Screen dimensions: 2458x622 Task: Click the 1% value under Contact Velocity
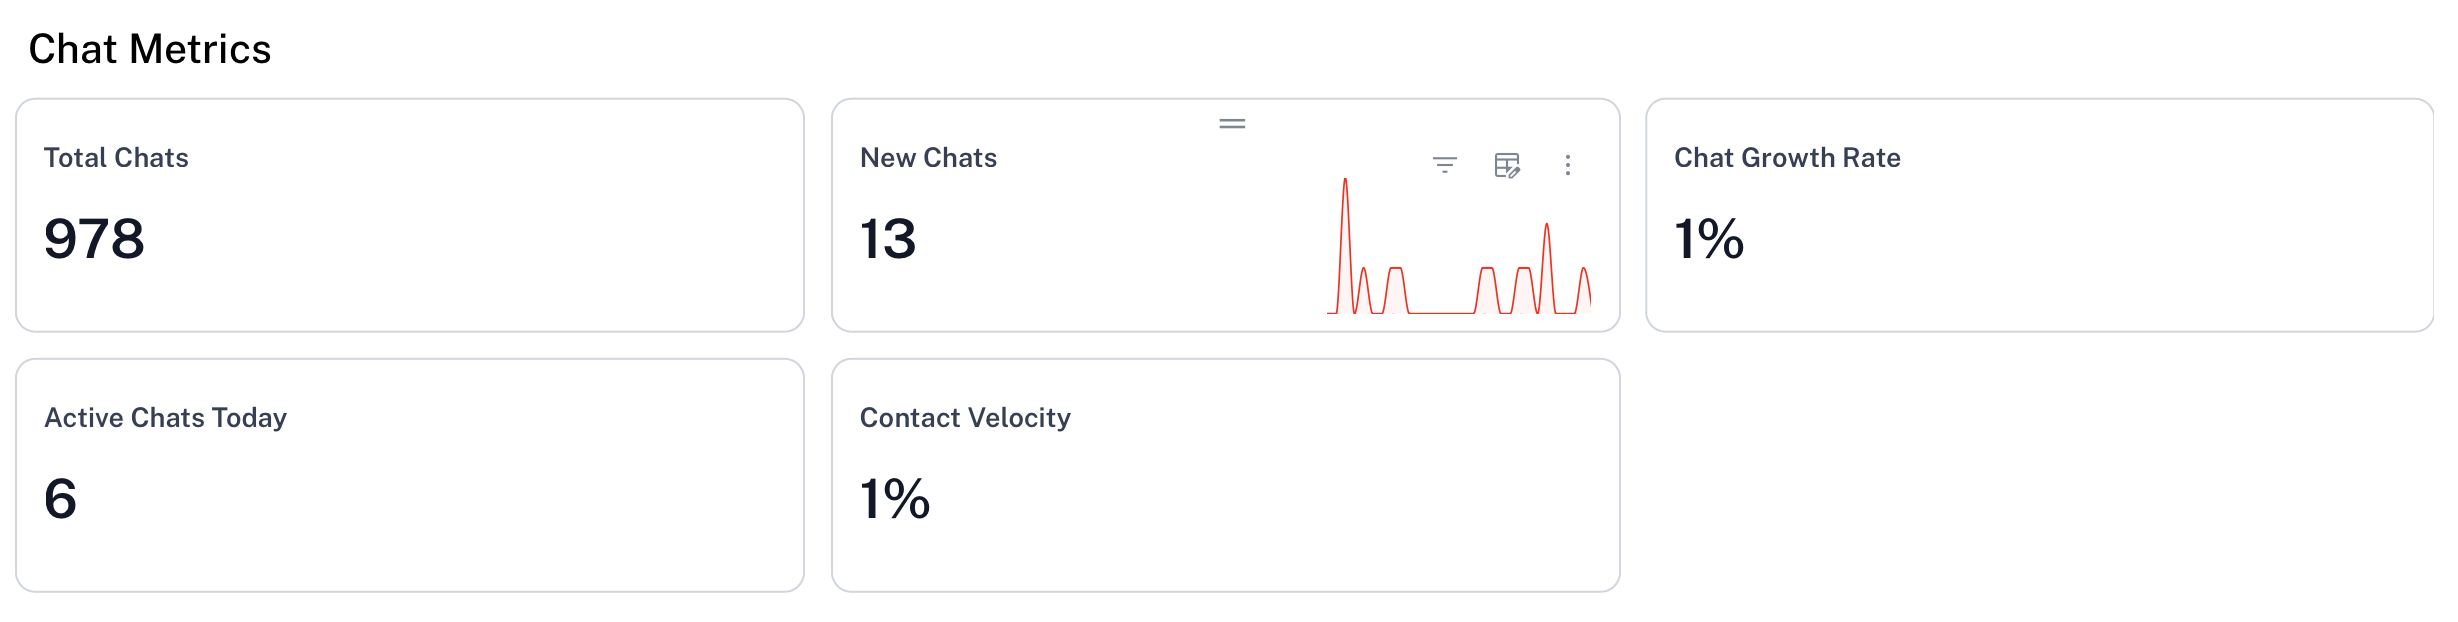[895, 499]
